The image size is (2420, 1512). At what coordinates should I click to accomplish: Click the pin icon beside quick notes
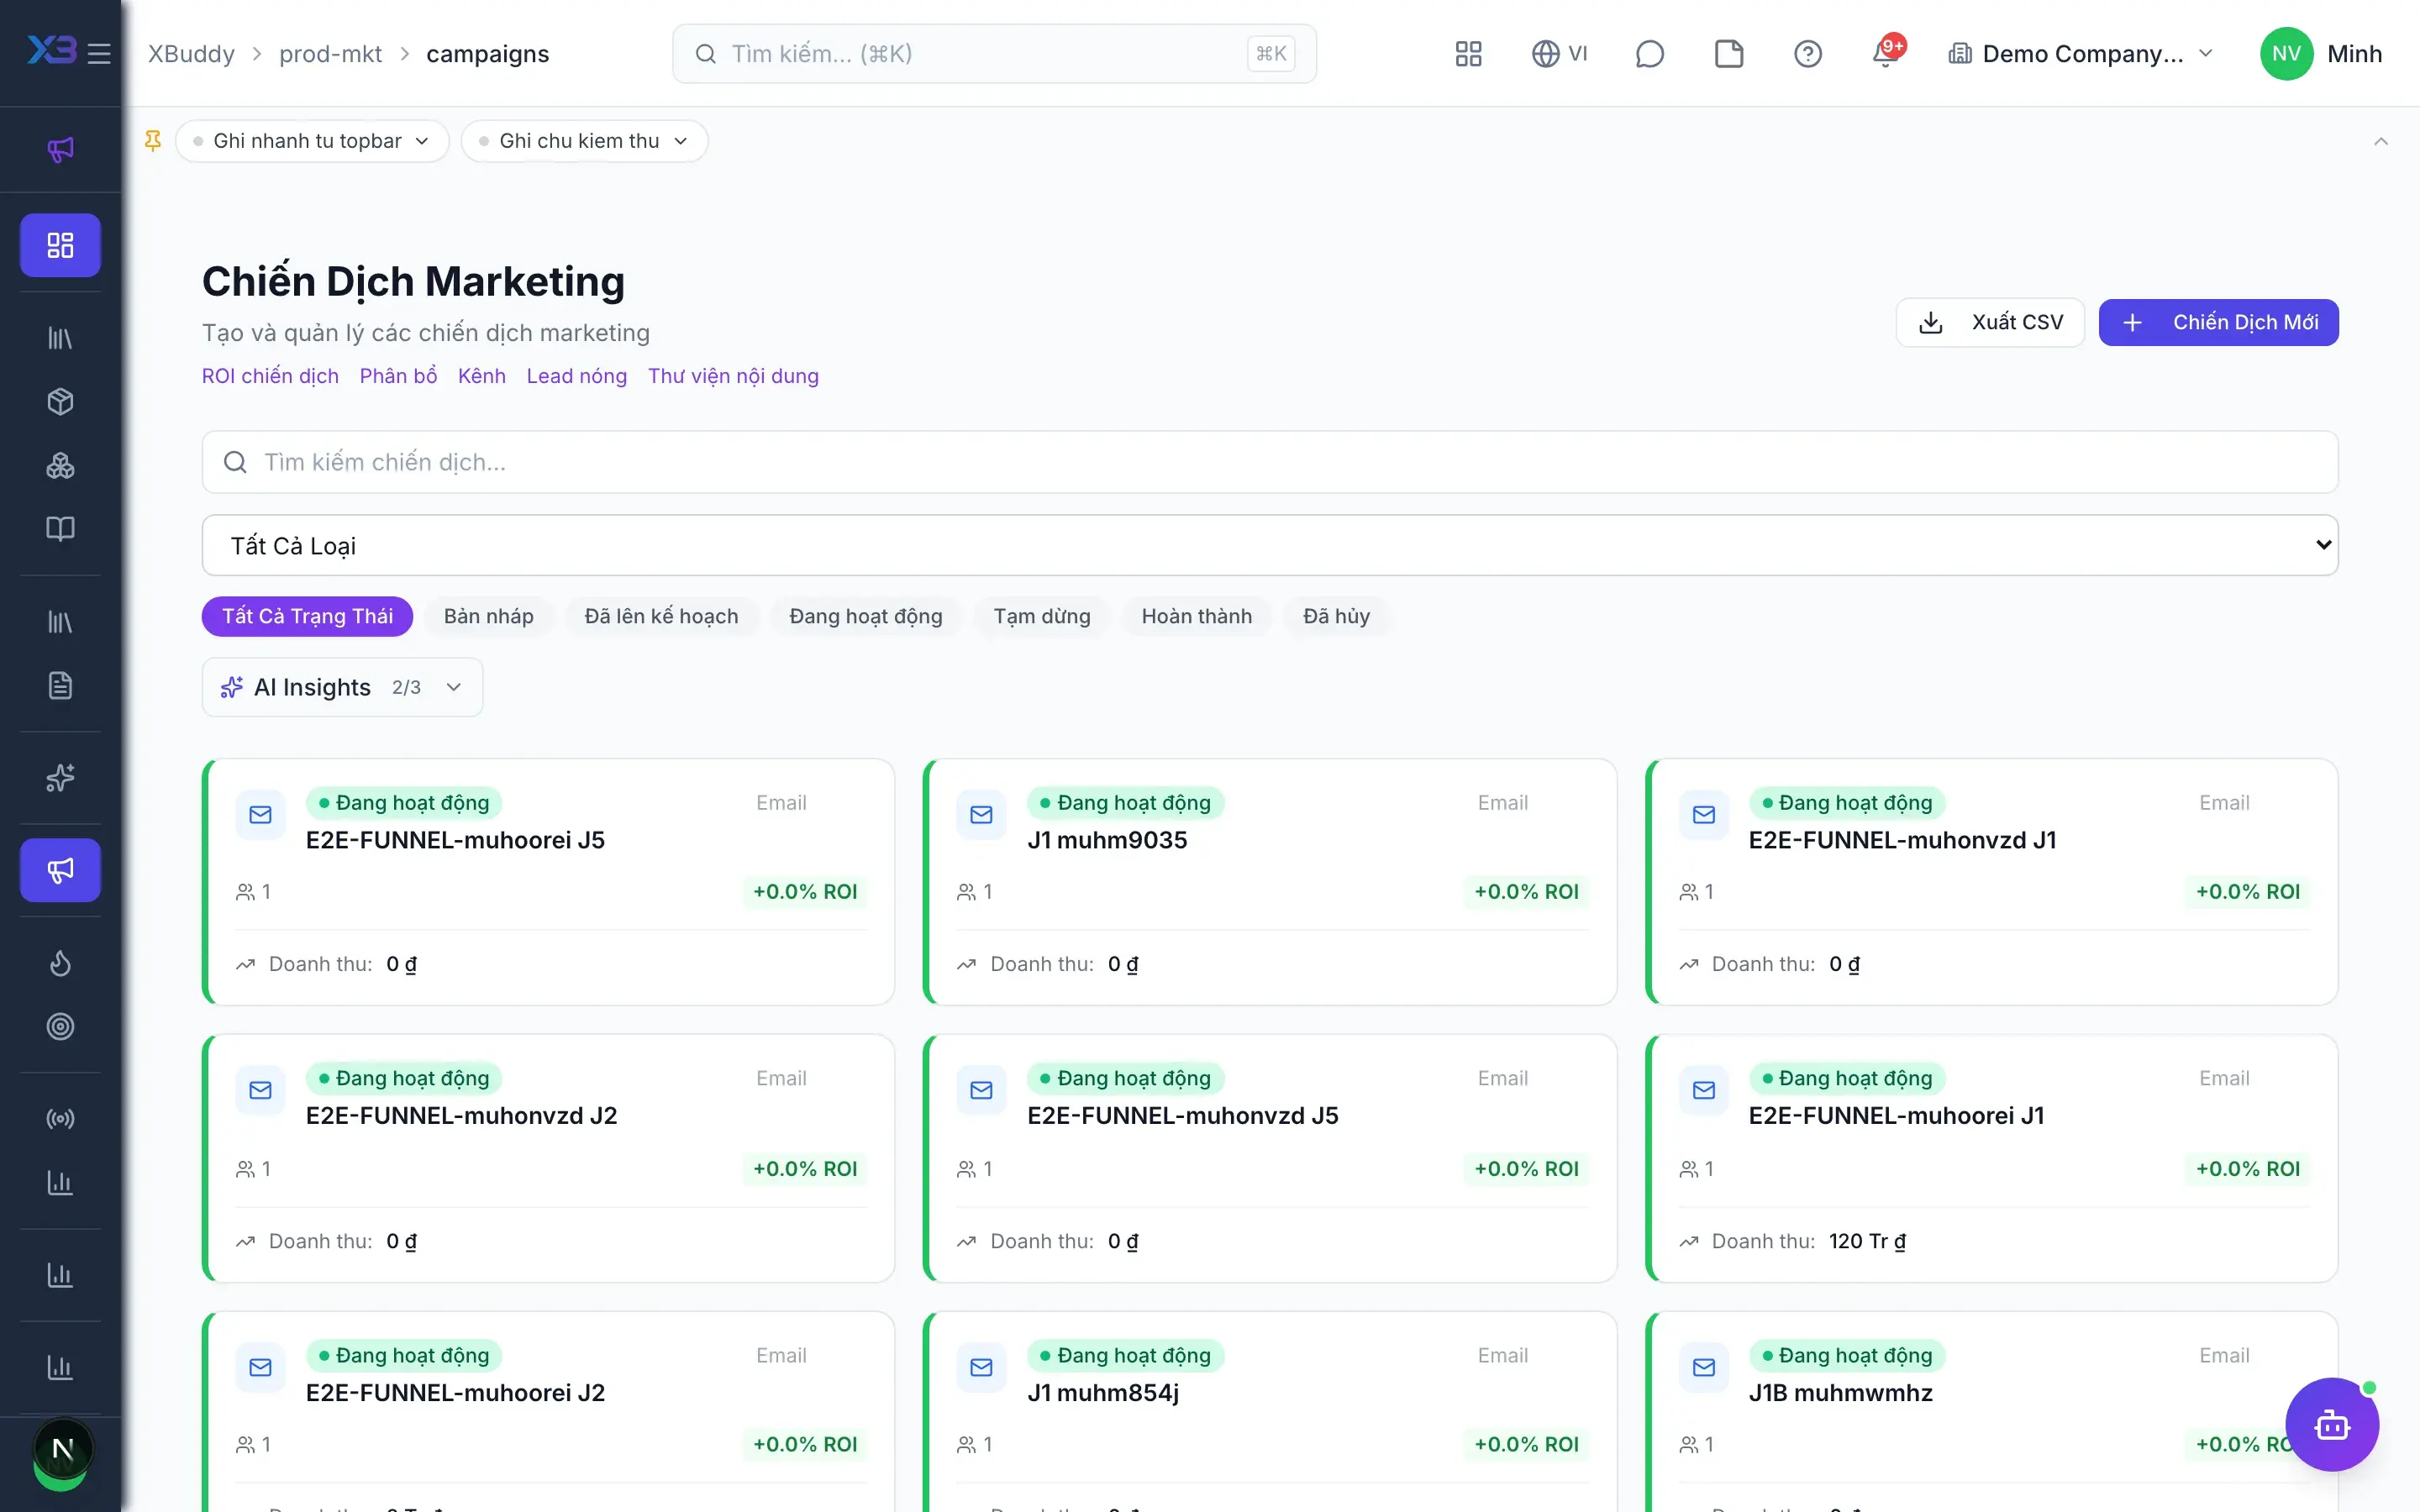tap(153, 141)
